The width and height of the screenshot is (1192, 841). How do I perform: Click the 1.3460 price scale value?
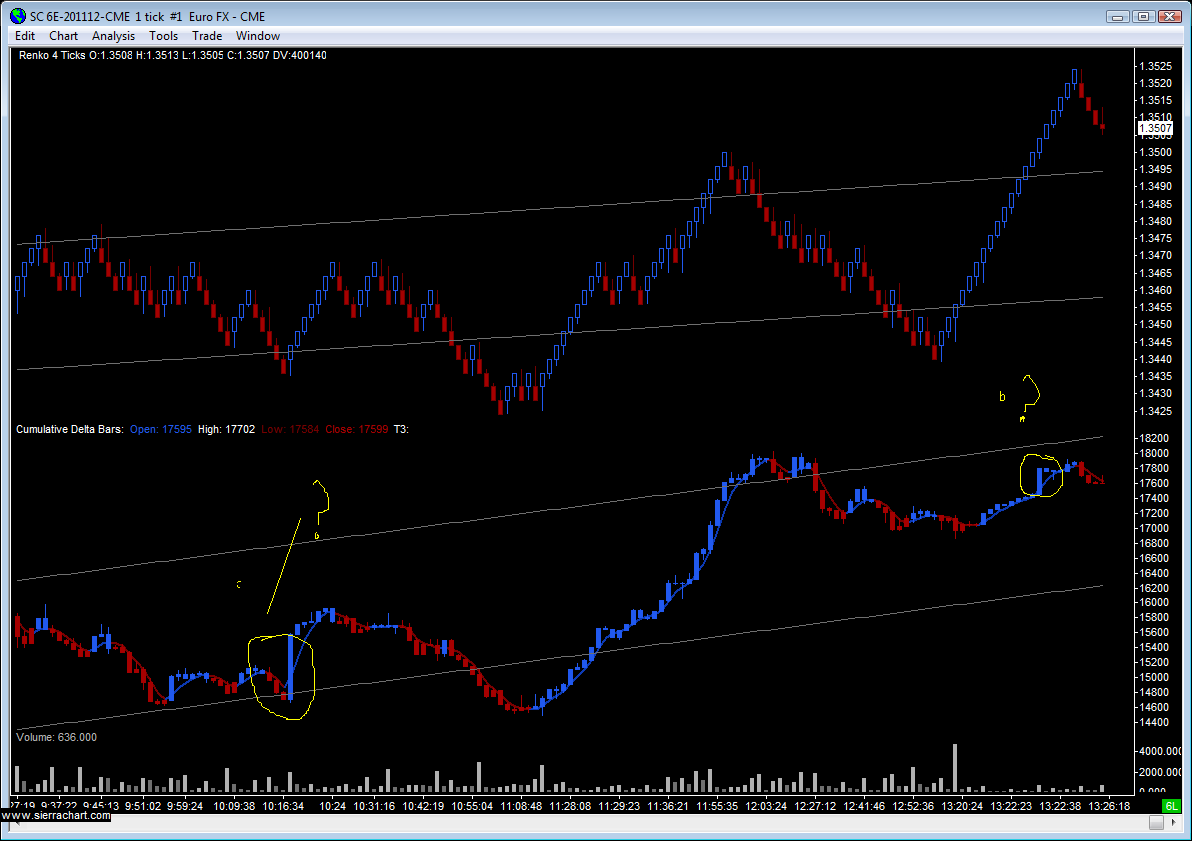1155,290
